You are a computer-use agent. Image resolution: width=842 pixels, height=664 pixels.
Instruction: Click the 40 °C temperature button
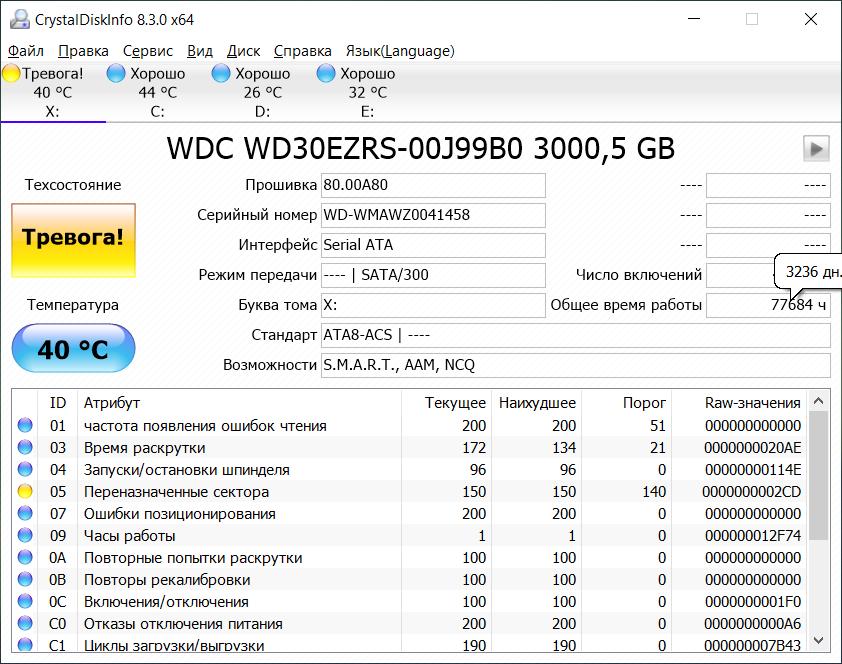[x=74, y=348]
